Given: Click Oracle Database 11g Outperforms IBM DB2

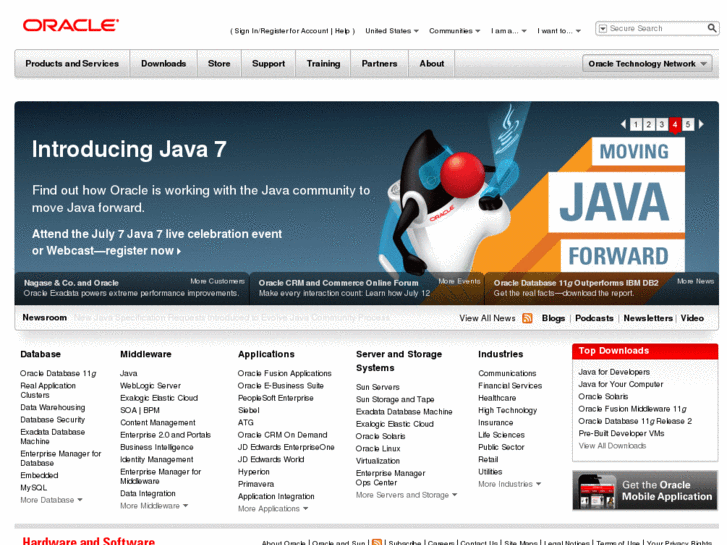Looking at the screenshot, I should pyautogui.click(x=576, y=283).
